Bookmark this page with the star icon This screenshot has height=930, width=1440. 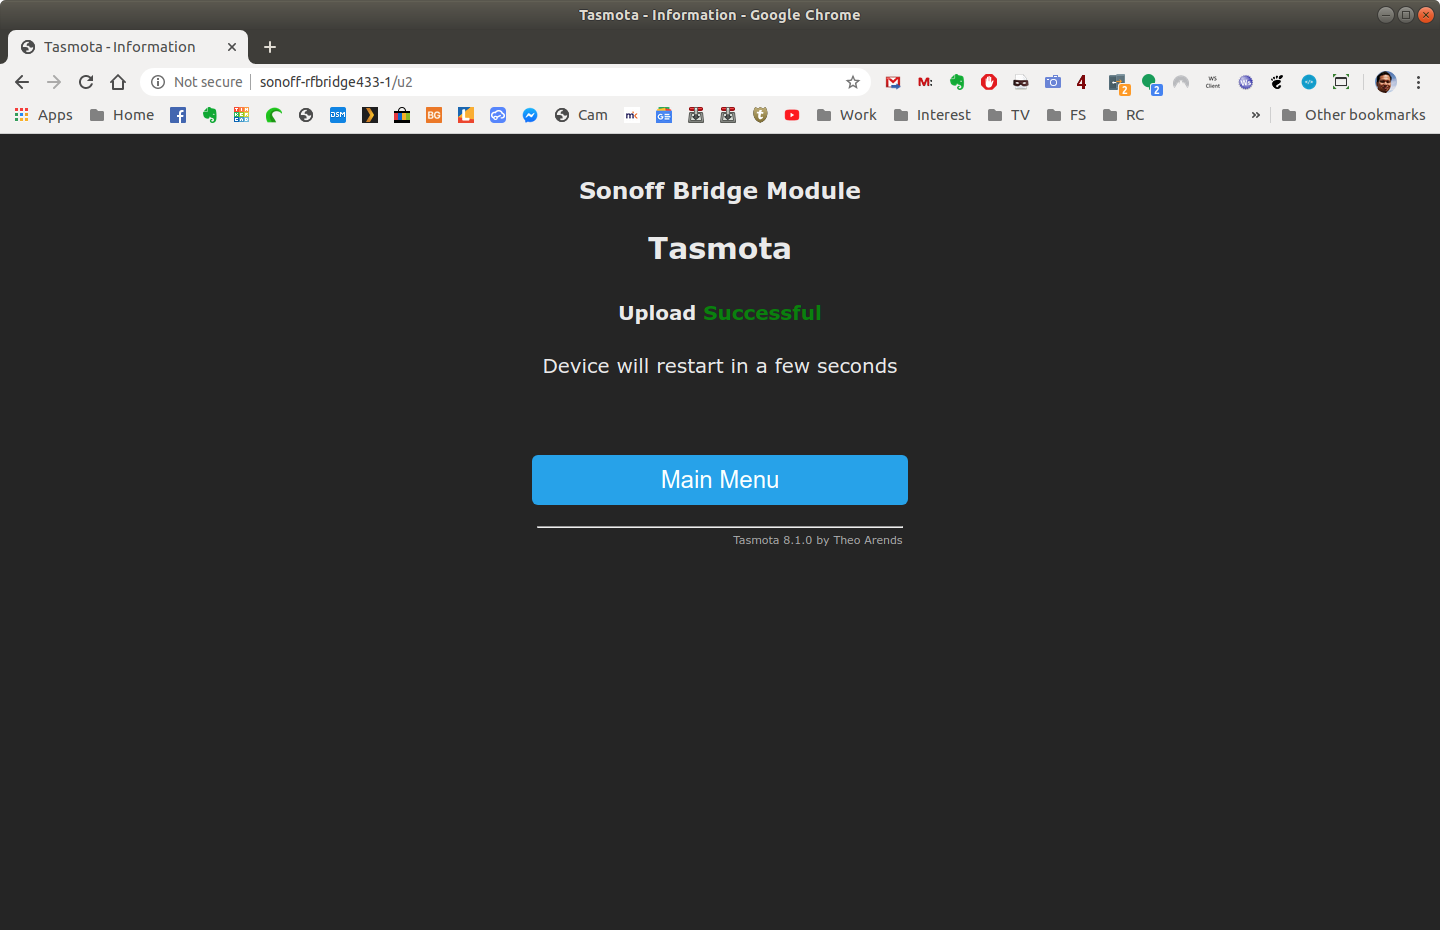coord(853,82)
